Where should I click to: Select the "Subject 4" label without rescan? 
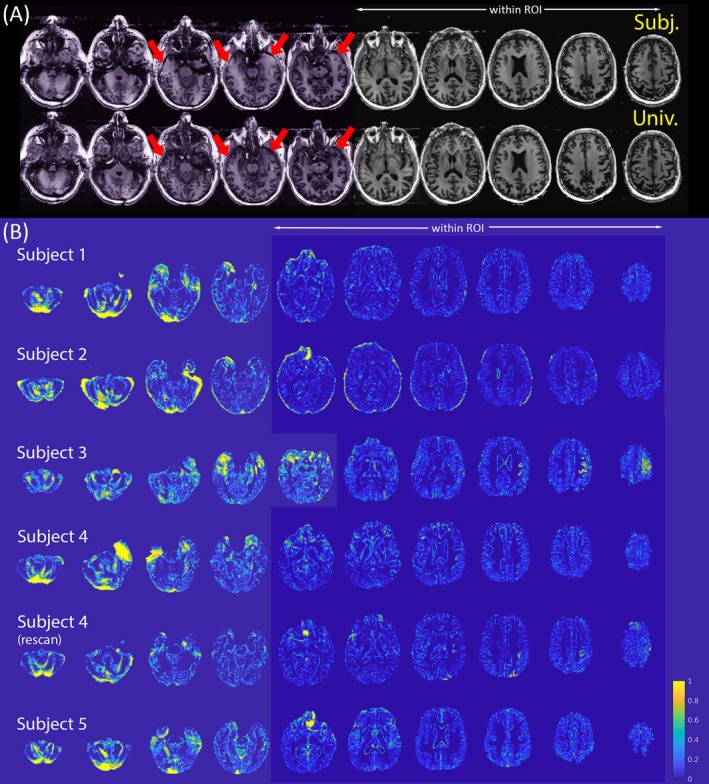(52, 536)
